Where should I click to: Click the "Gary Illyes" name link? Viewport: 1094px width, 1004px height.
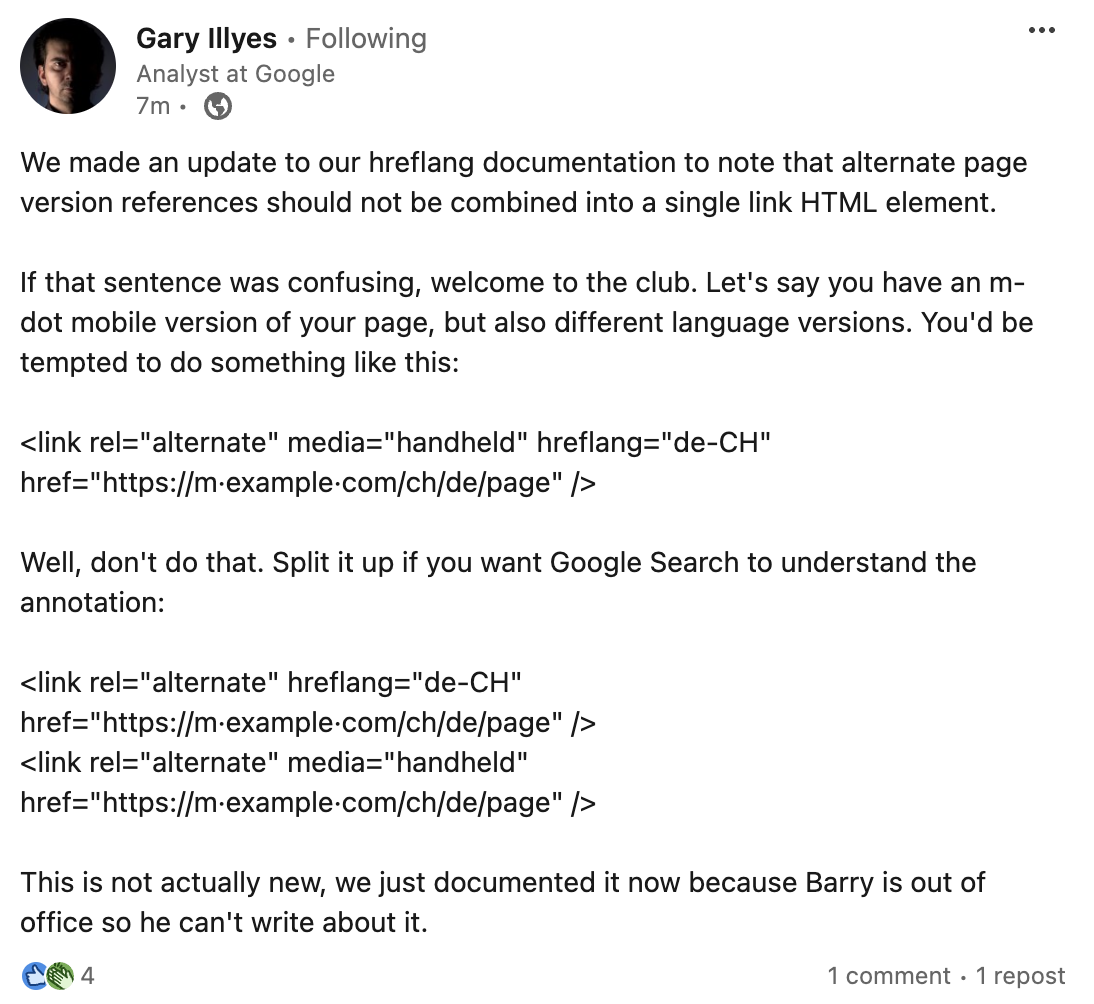[x=208, y=38]
